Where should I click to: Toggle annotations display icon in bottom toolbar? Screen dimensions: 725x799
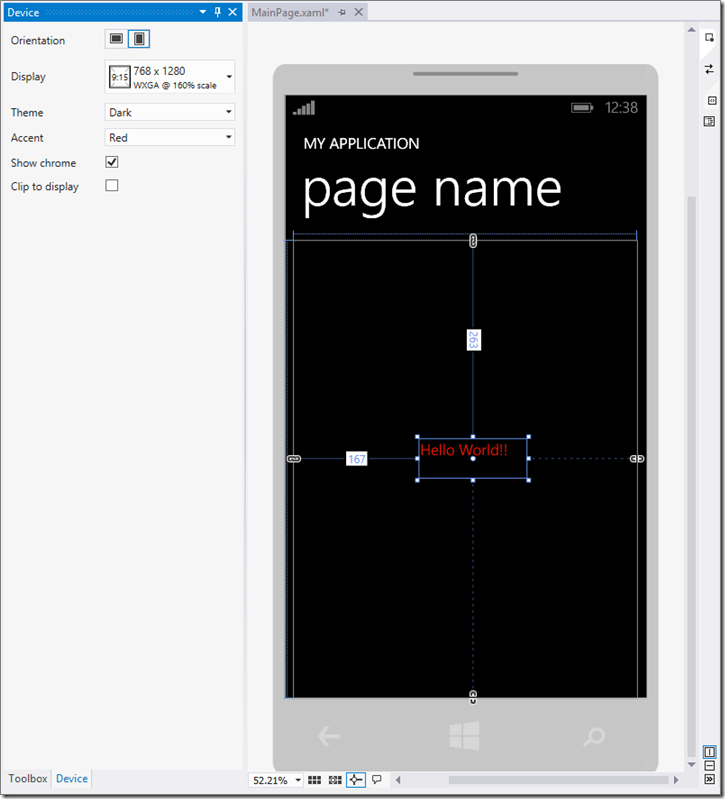coord(377,780)
